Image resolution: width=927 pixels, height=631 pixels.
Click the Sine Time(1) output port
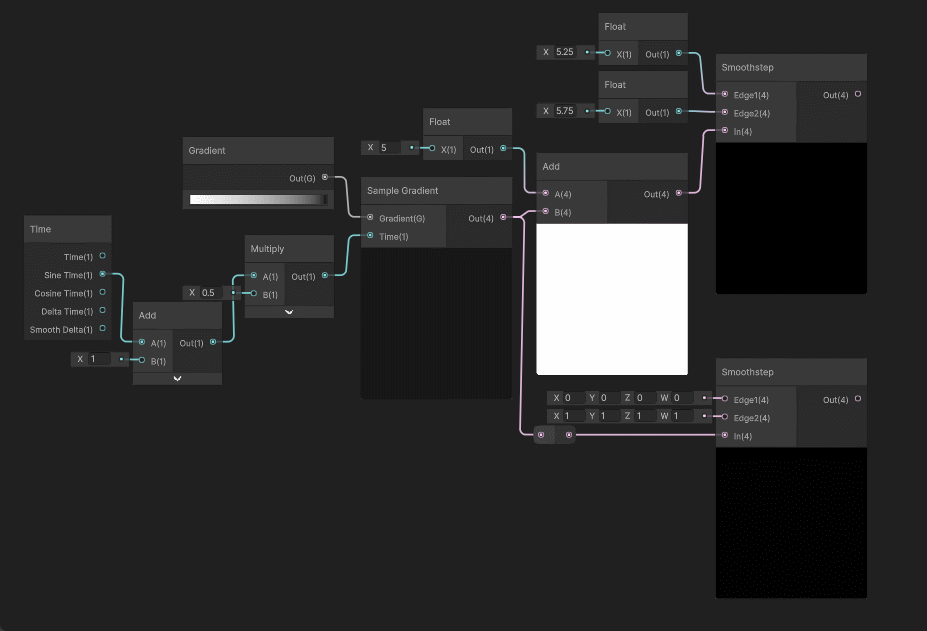point(102,274)
